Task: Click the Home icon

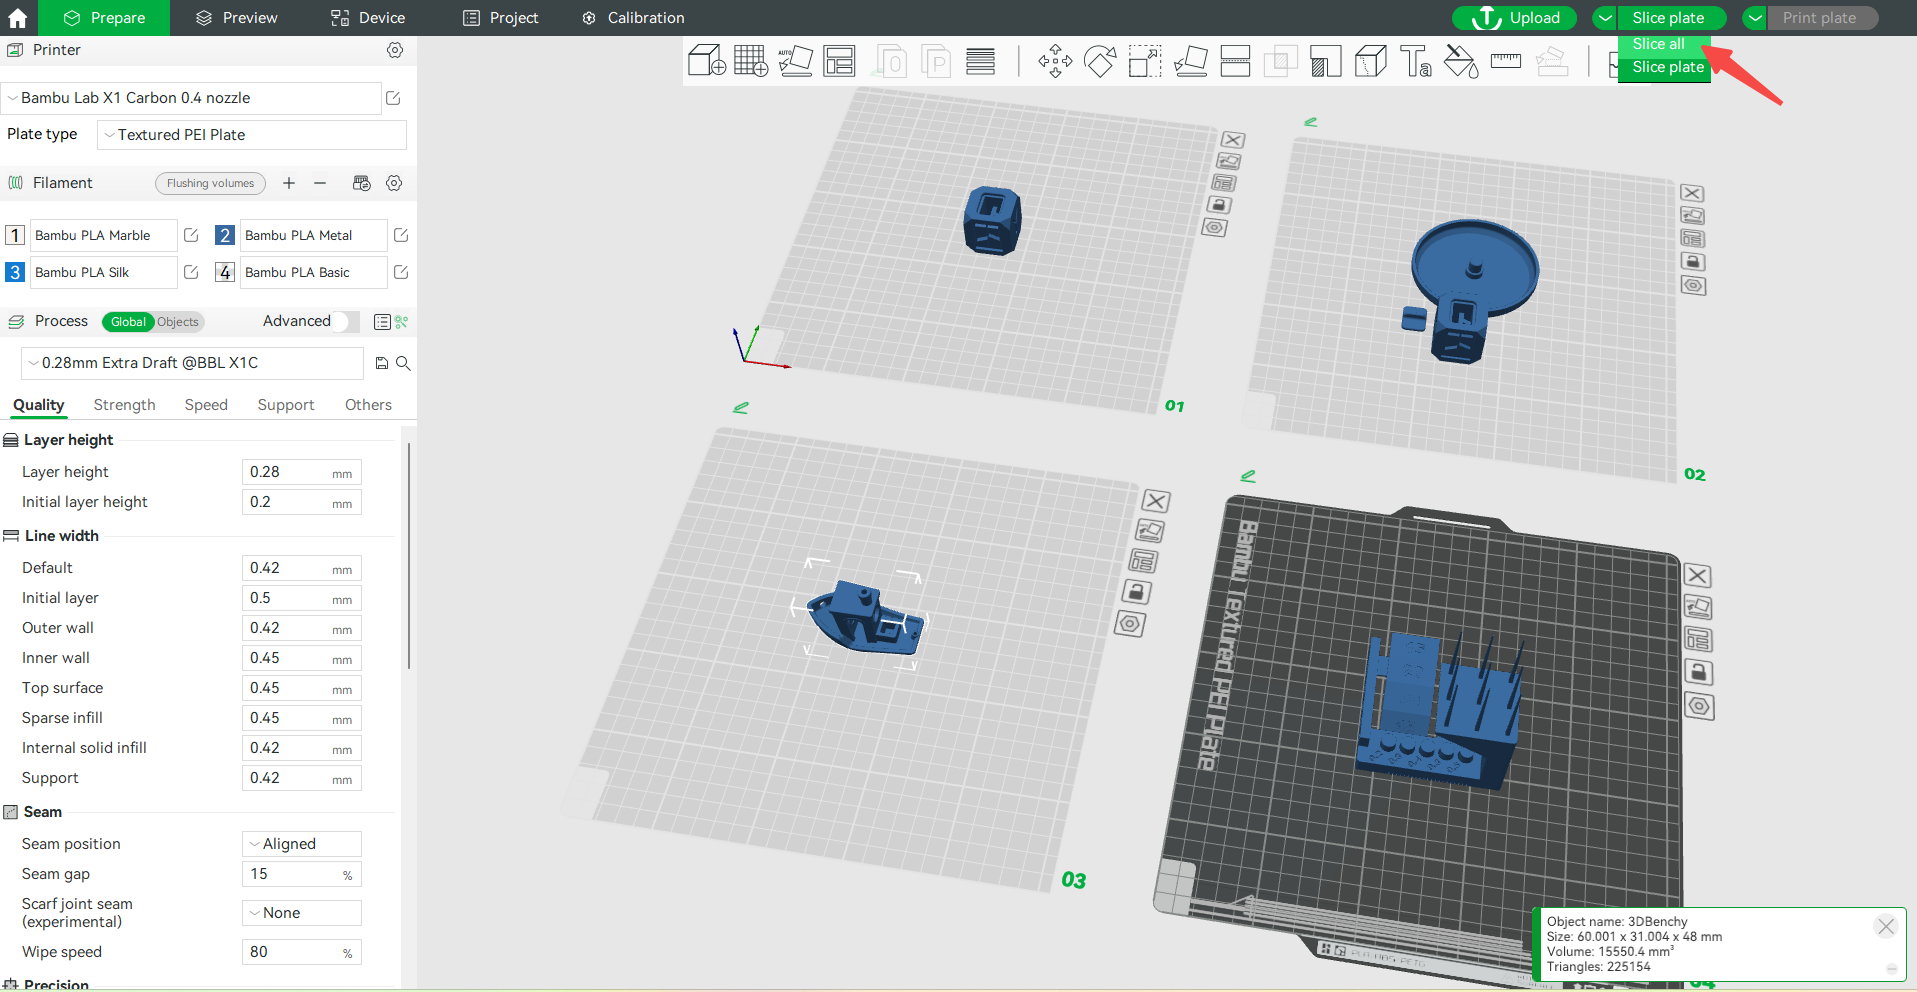Action: 18,18
